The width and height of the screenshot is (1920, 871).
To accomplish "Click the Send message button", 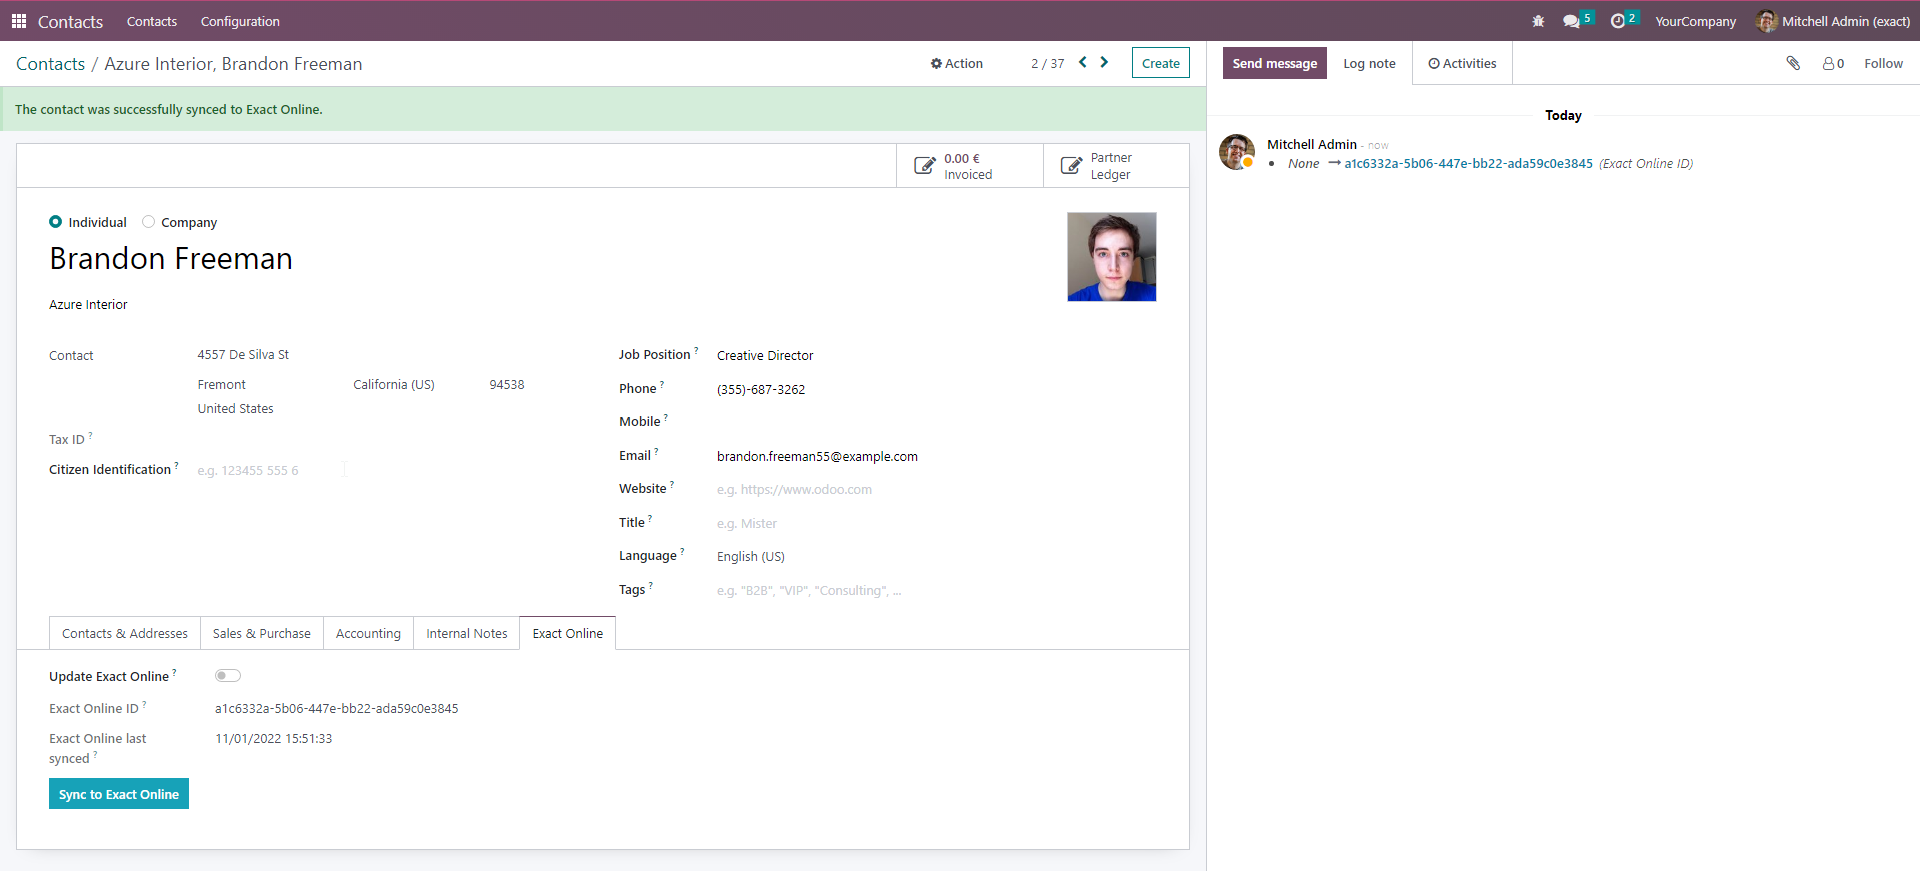I will (x=1274, y=63).
